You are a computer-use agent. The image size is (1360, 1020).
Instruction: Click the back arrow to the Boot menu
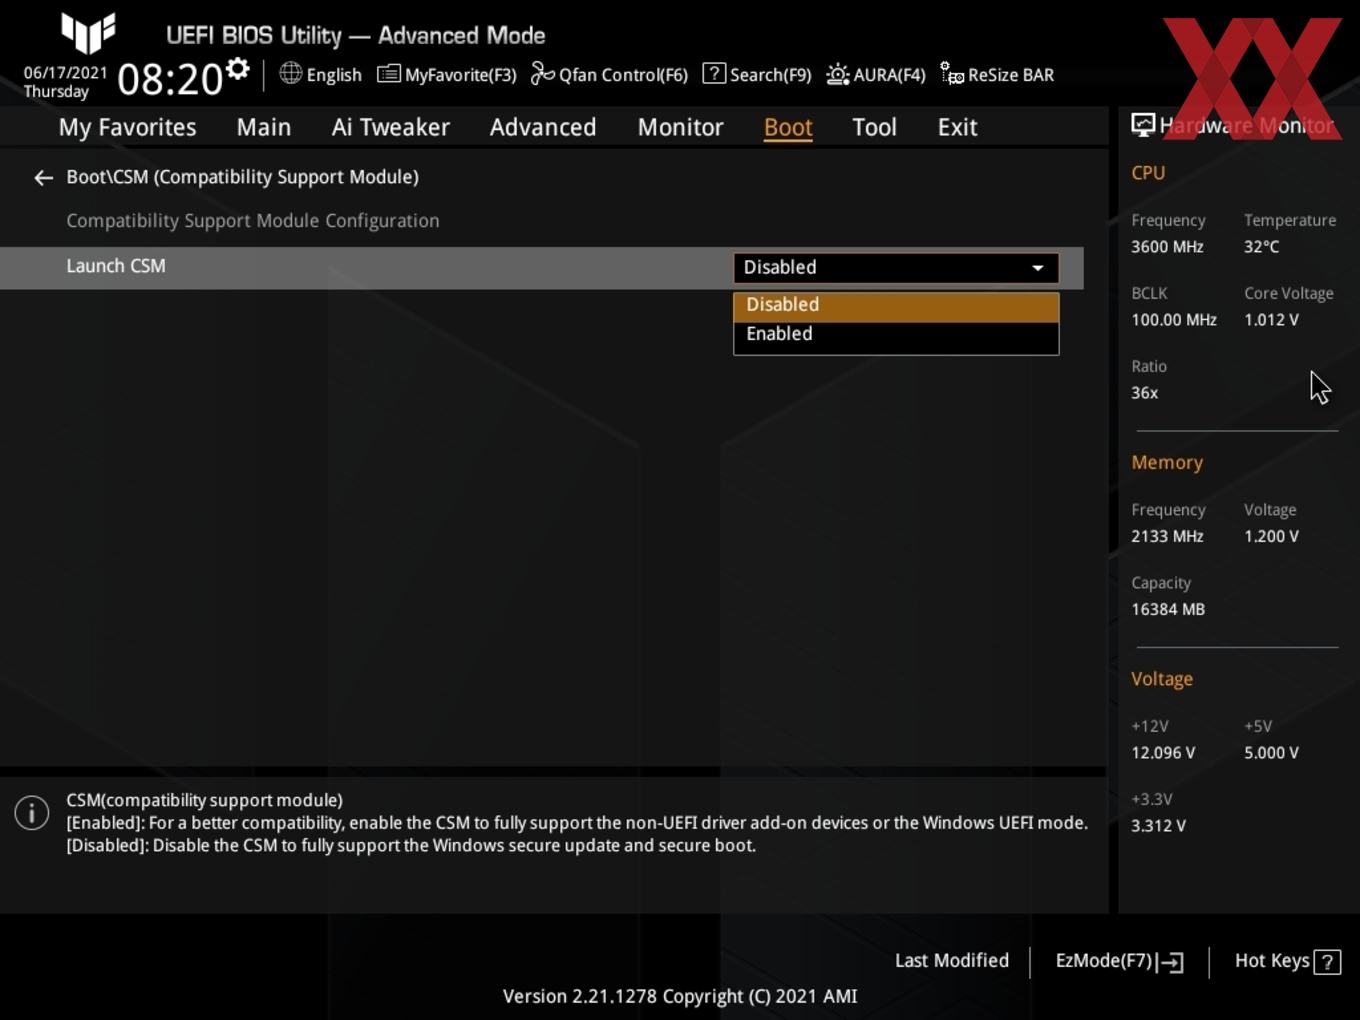[x=43, y=178]
